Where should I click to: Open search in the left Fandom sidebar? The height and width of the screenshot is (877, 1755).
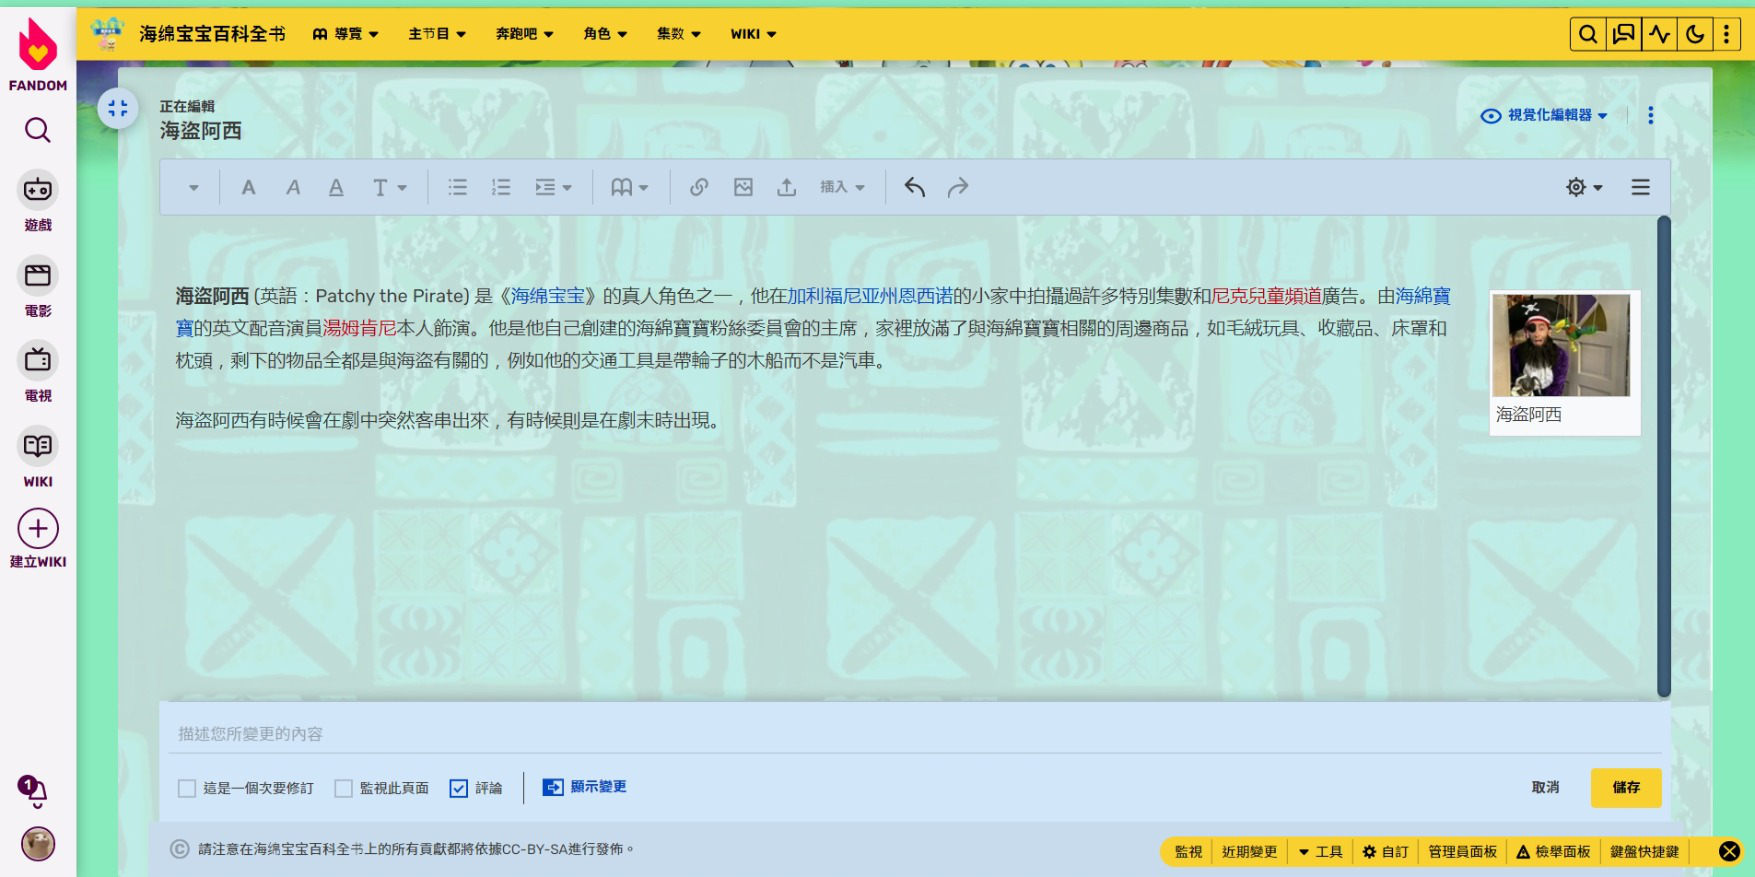pos(38,130)
